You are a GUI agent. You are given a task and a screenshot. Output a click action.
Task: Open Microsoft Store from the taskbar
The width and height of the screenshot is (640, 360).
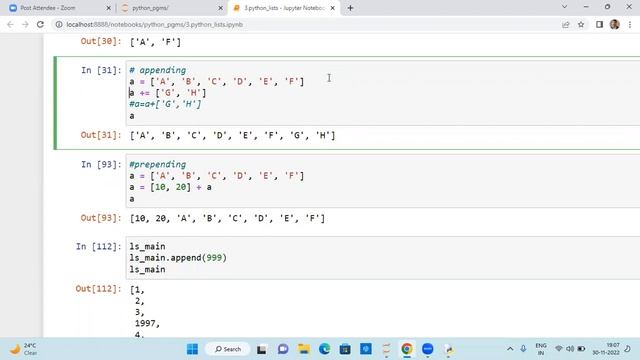345,349
